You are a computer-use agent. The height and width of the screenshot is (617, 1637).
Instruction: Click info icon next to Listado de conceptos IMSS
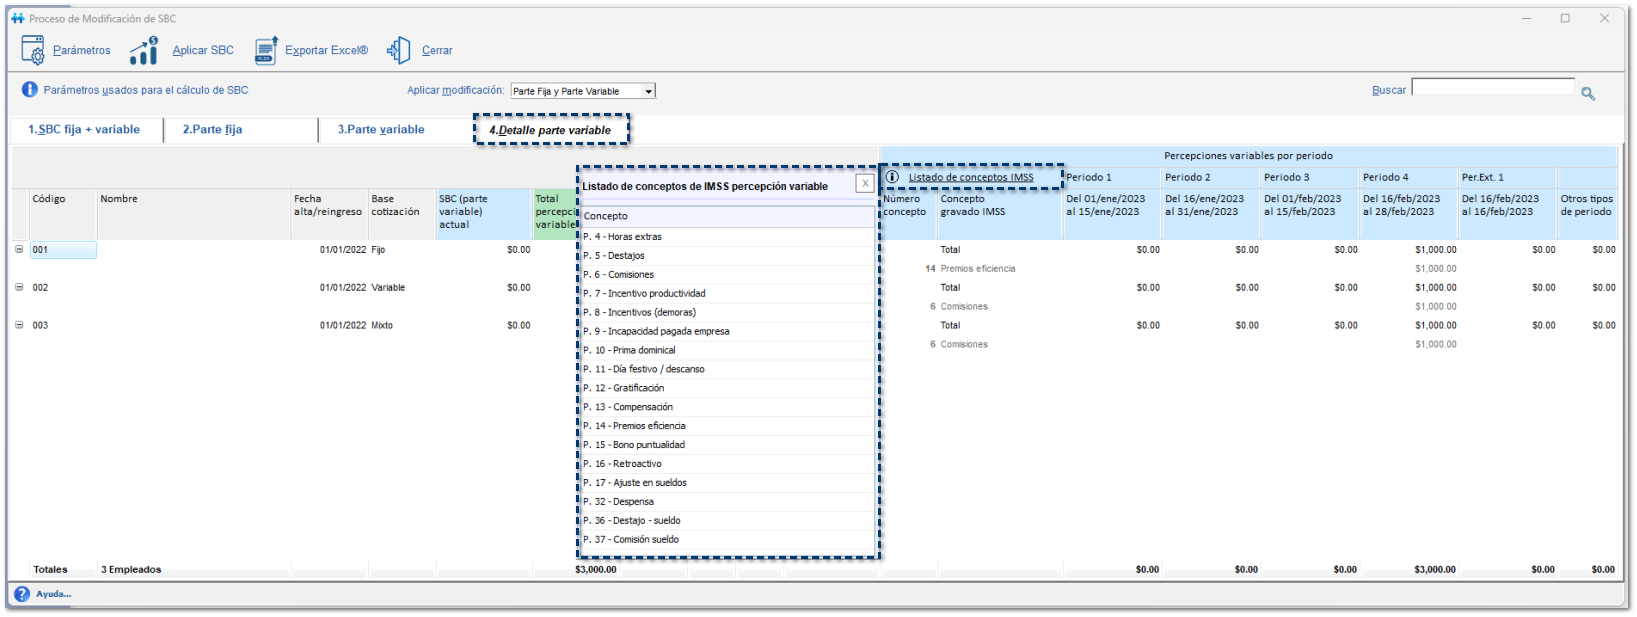pyautogui.click(x=892, y=177)
